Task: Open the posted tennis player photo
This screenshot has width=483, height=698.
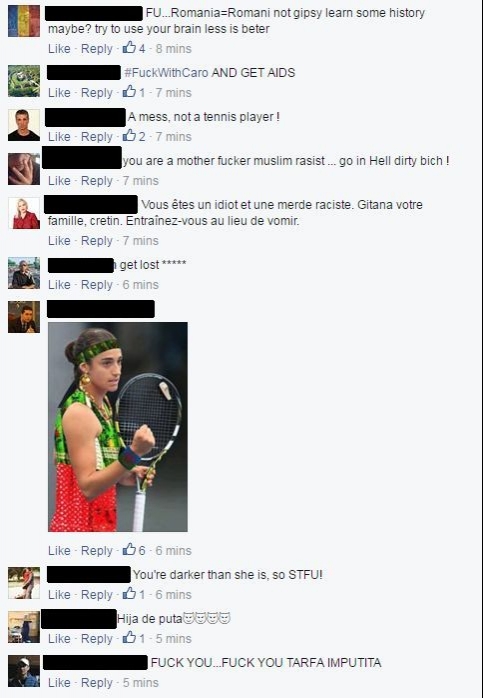Action: 118,427
